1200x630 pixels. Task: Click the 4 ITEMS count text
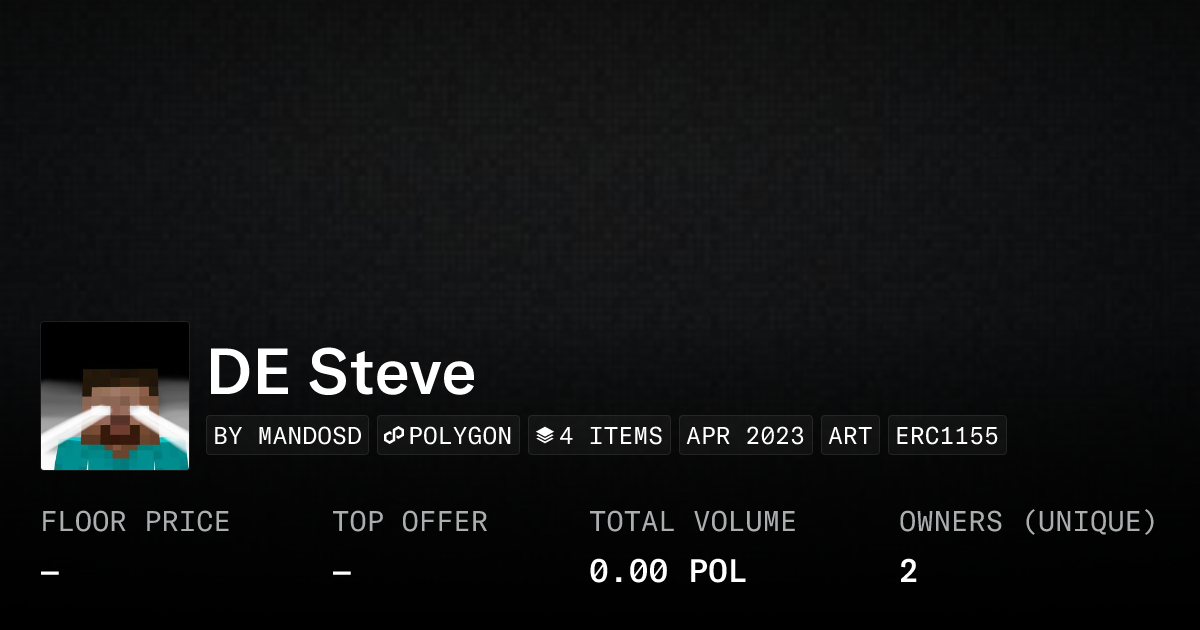coord(611,436)
